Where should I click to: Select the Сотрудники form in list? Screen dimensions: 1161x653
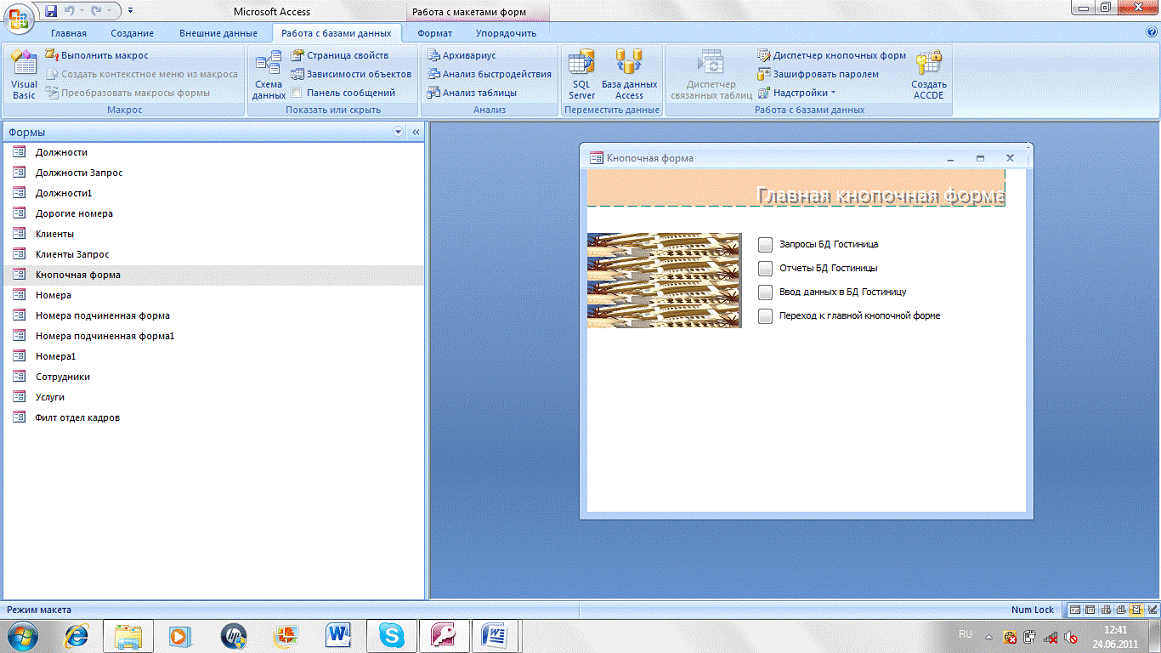(63, 377)
